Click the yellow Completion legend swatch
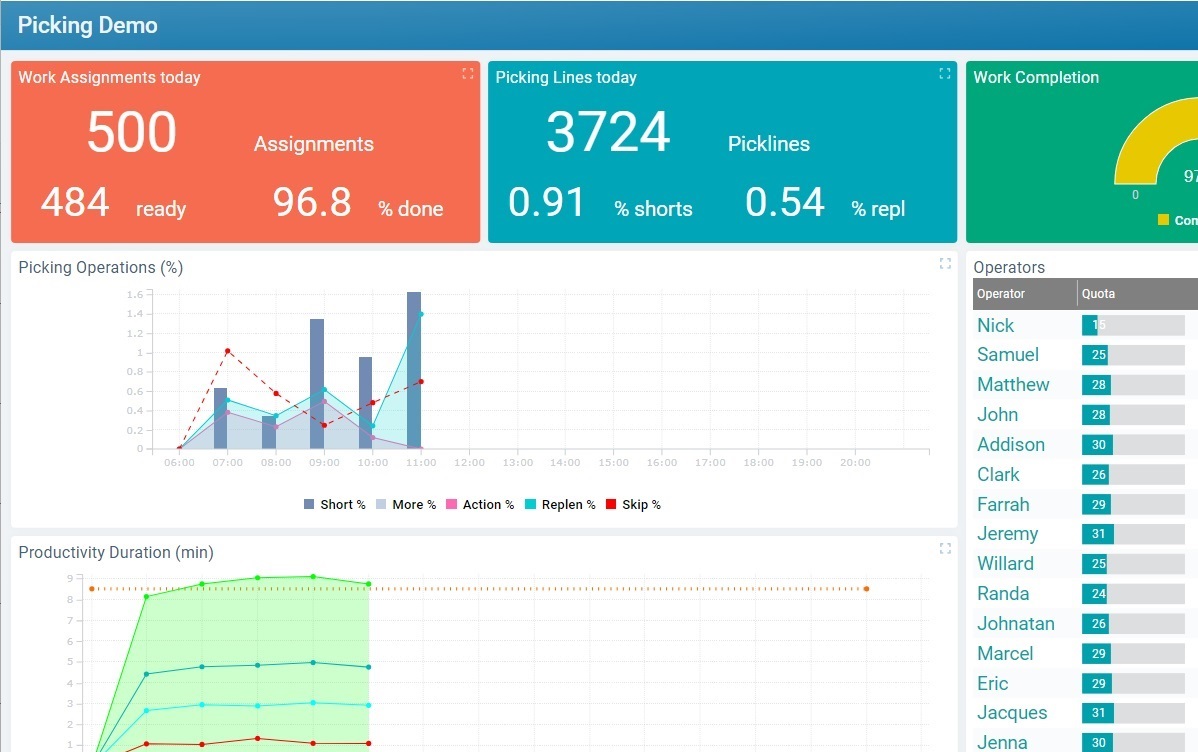This screenshot has height=752, width=1198. point(1162,218)
